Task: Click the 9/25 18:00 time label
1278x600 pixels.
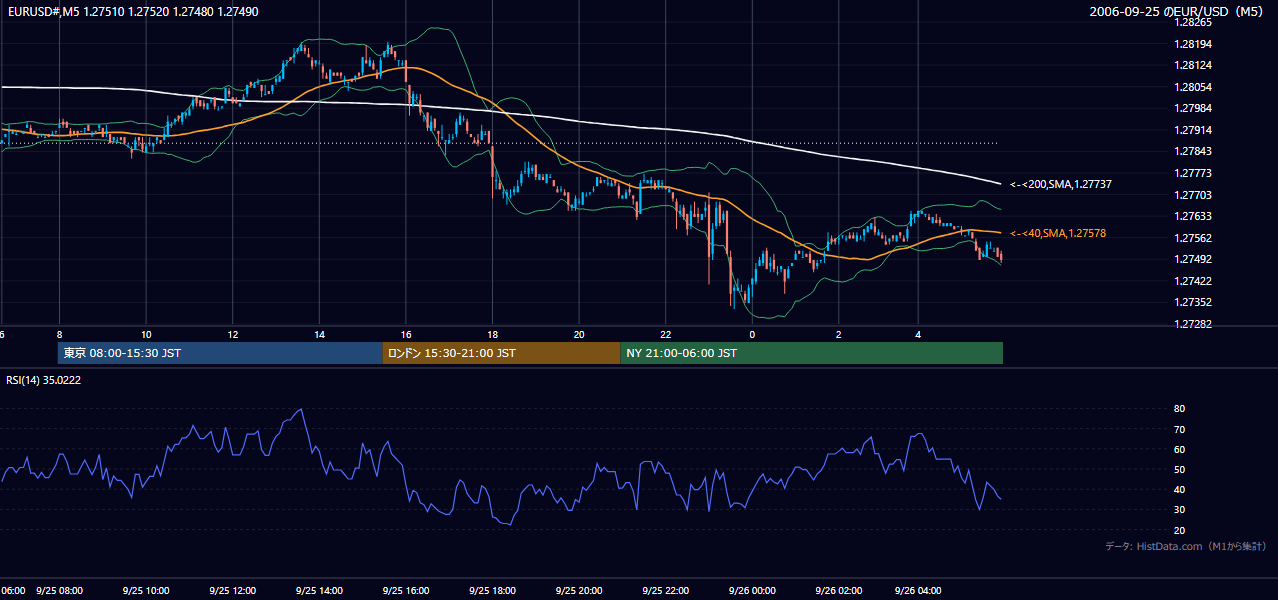Action: pyautogui.click(x=493, y=590)
